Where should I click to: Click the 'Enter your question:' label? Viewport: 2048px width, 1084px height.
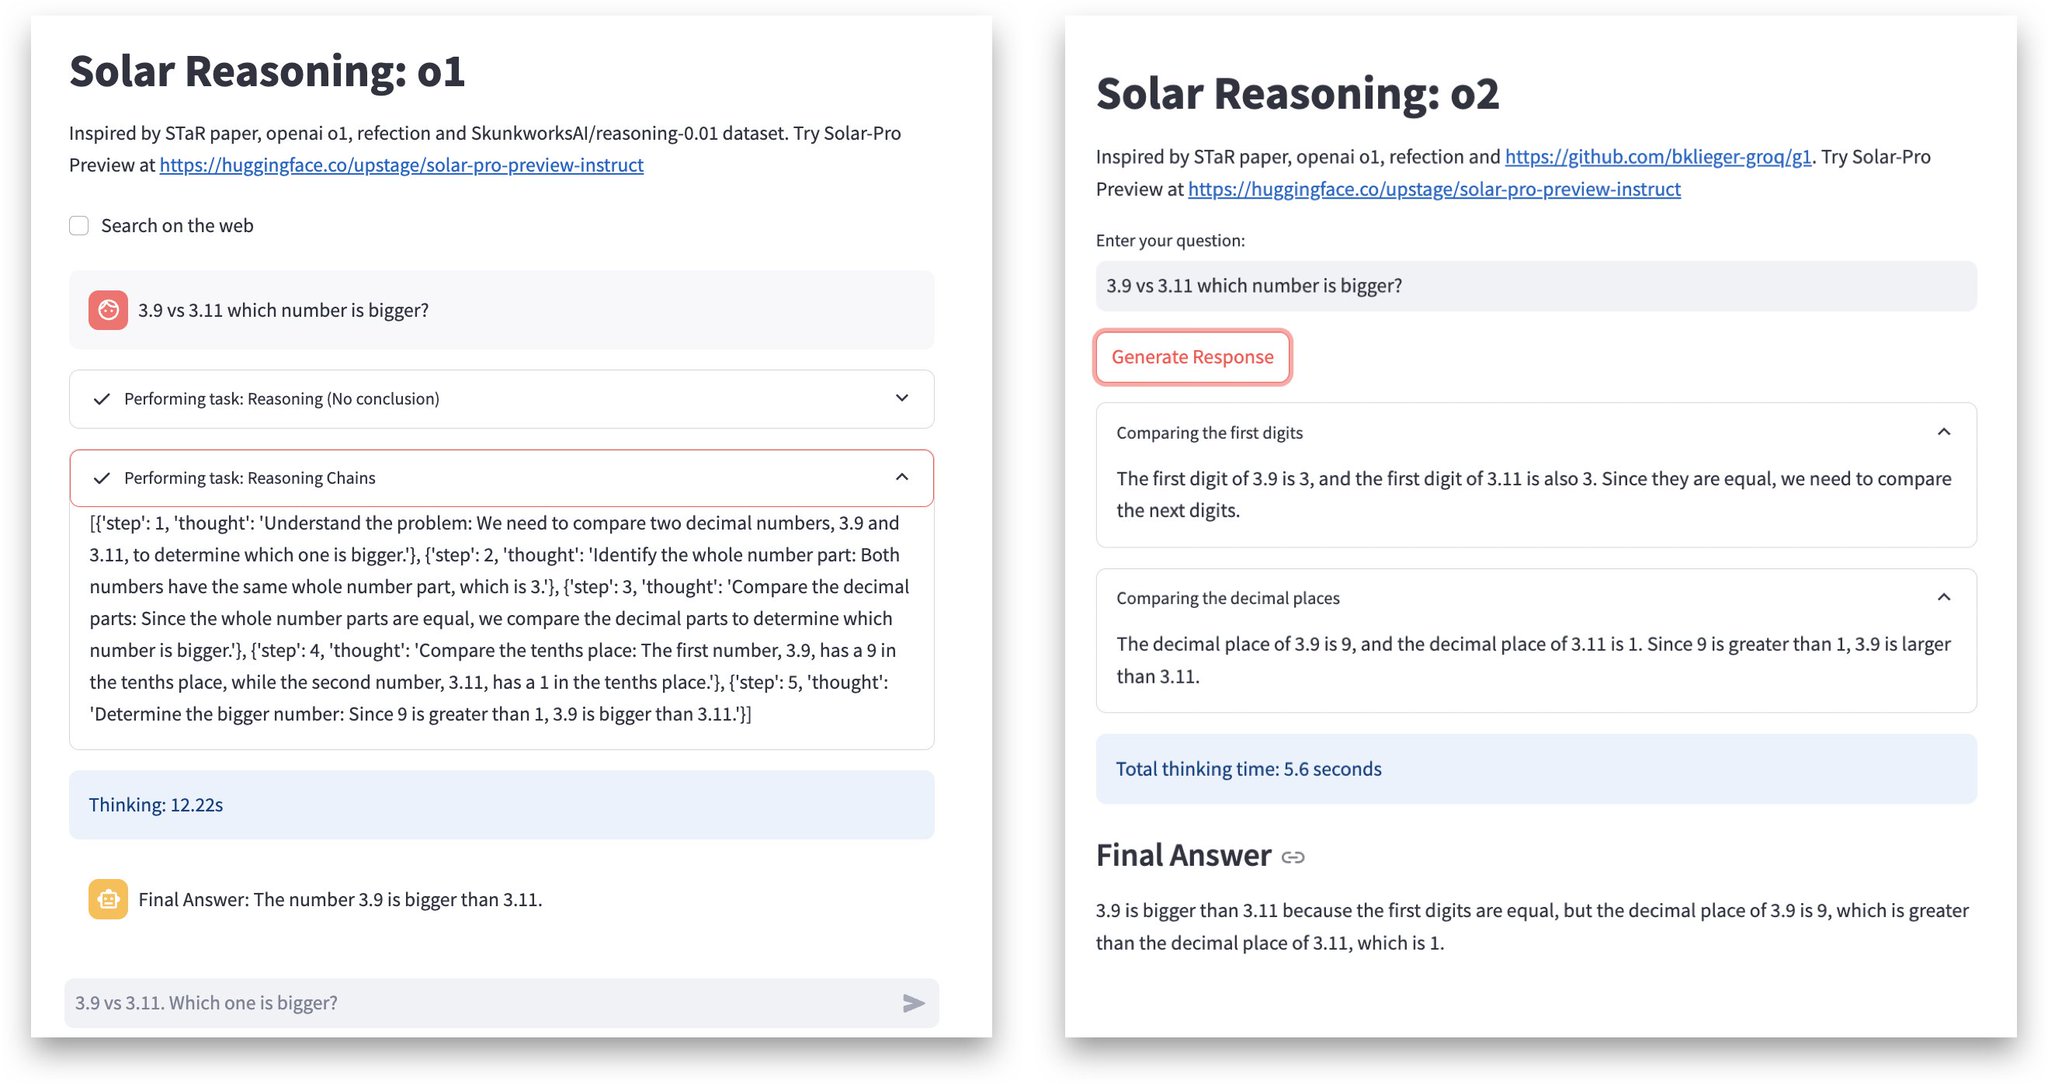pyautogui.click(x=1170, y=241)
